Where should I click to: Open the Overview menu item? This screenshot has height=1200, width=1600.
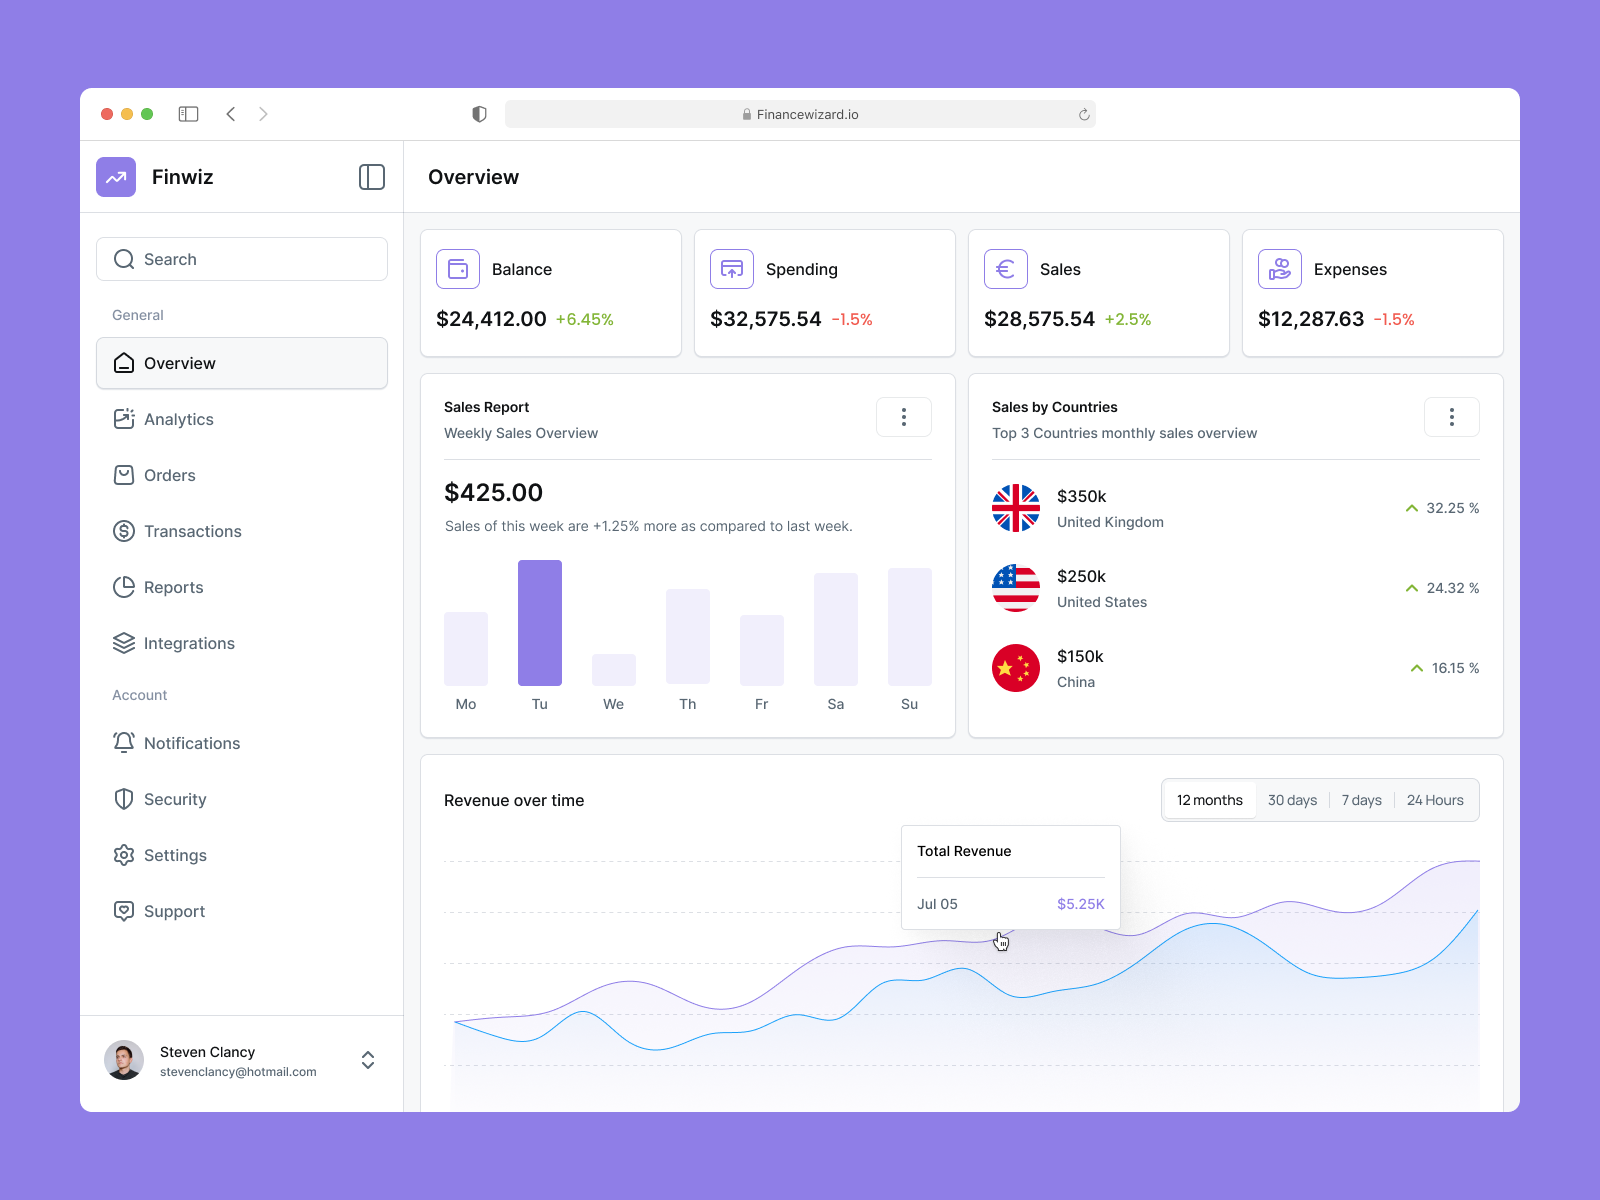coord(180,363)
